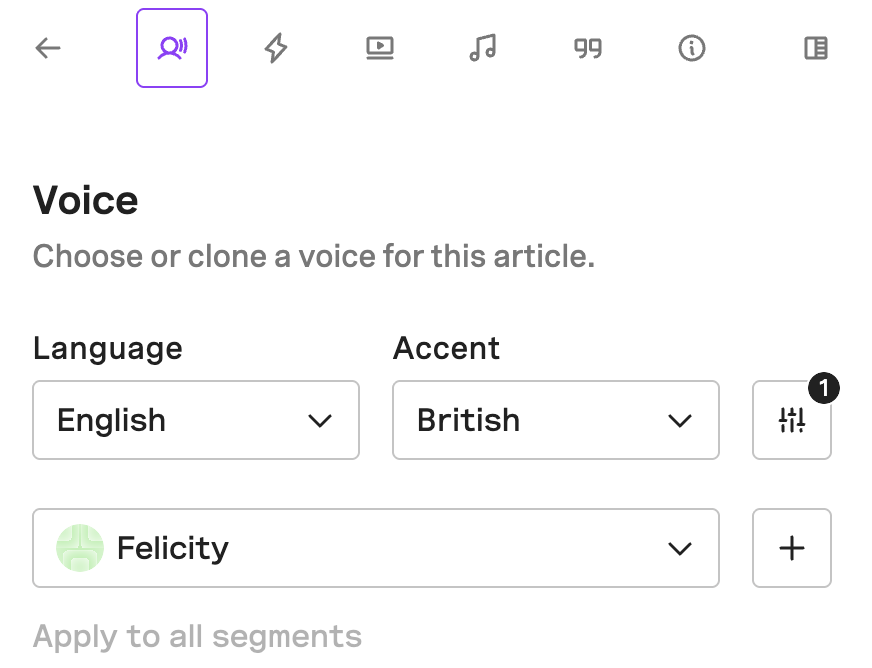872x668 pixels.
Task: Click the English language field
Action: coord(196,420)
